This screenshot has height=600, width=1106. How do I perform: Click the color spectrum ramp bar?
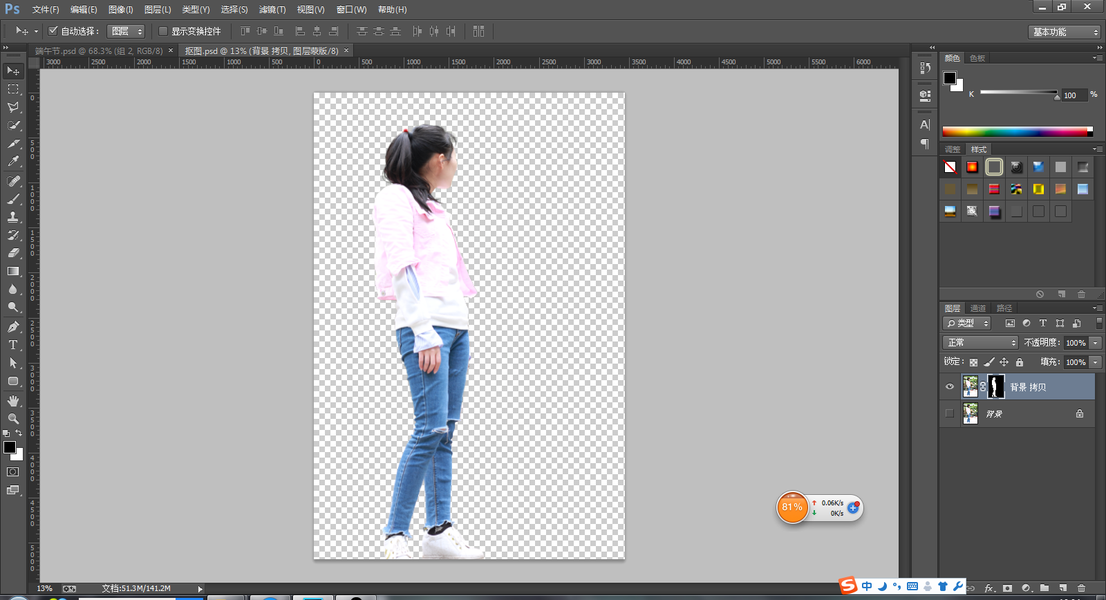pos(1017,132)
